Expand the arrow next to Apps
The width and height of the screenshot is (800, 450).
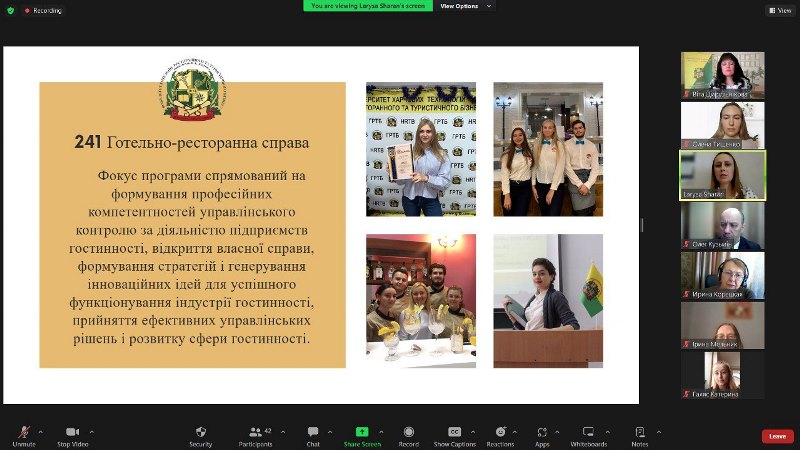click(x=557, y=432)
